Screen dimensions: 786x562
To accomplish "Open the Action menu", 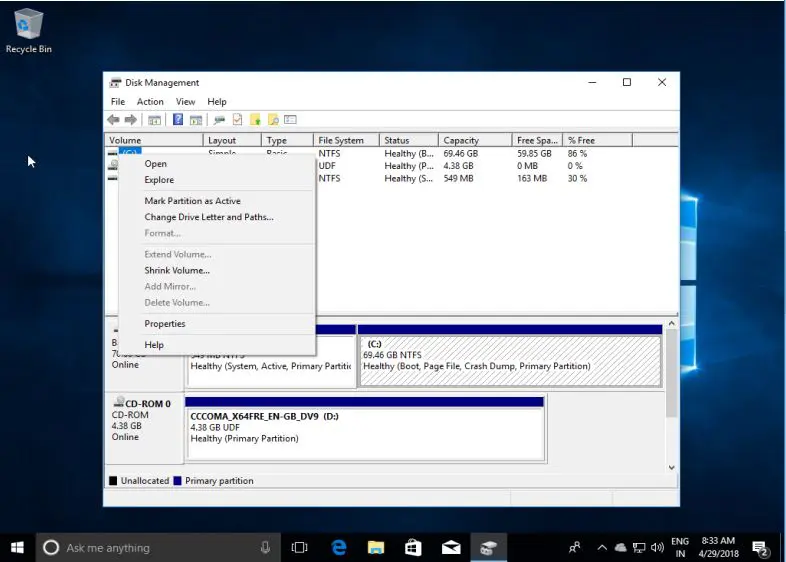I will pyautogui.click(x=150, y=102).
